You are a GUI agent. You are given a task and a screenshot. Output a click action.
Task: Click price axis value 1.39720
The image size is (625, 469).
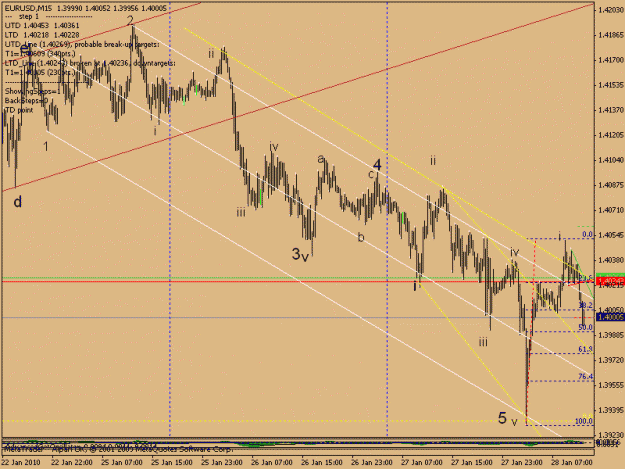click(x=611, y=360)
